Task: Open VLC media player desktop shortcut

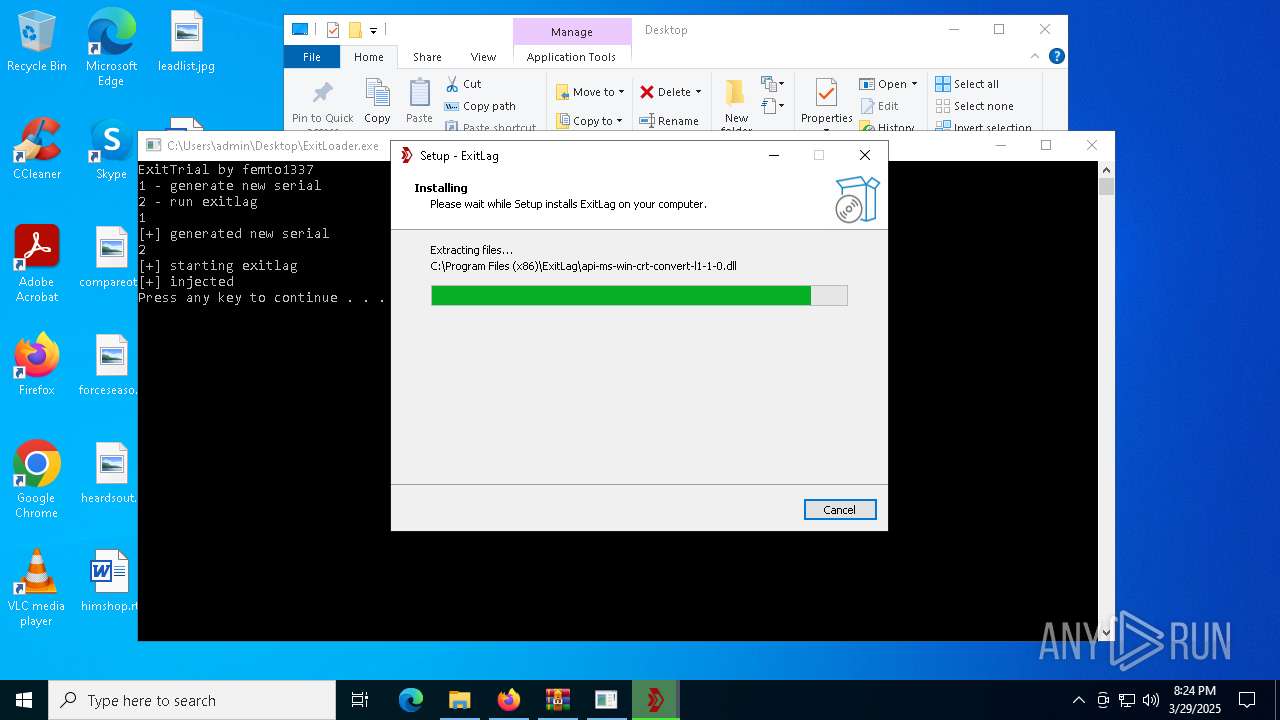Action: click(x=37, y=588)
